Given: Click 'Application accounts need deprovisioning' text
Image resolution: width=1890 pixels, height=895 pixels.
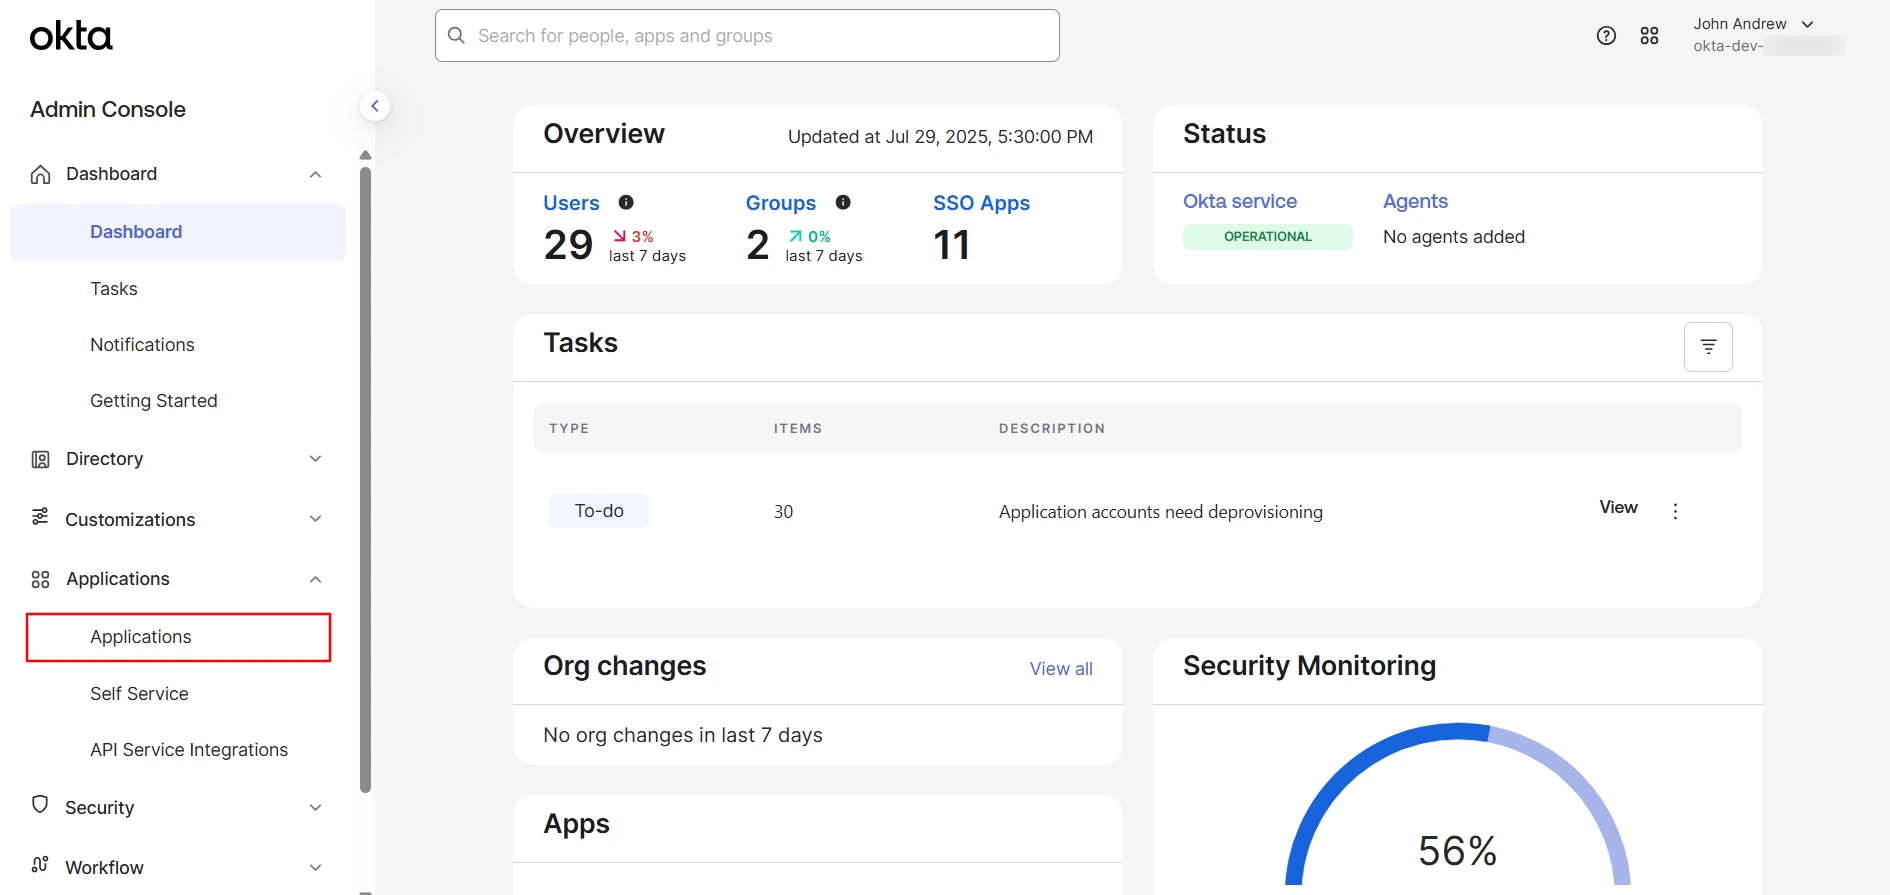Looking at the screenshot, I should (x=1161, y=512).
